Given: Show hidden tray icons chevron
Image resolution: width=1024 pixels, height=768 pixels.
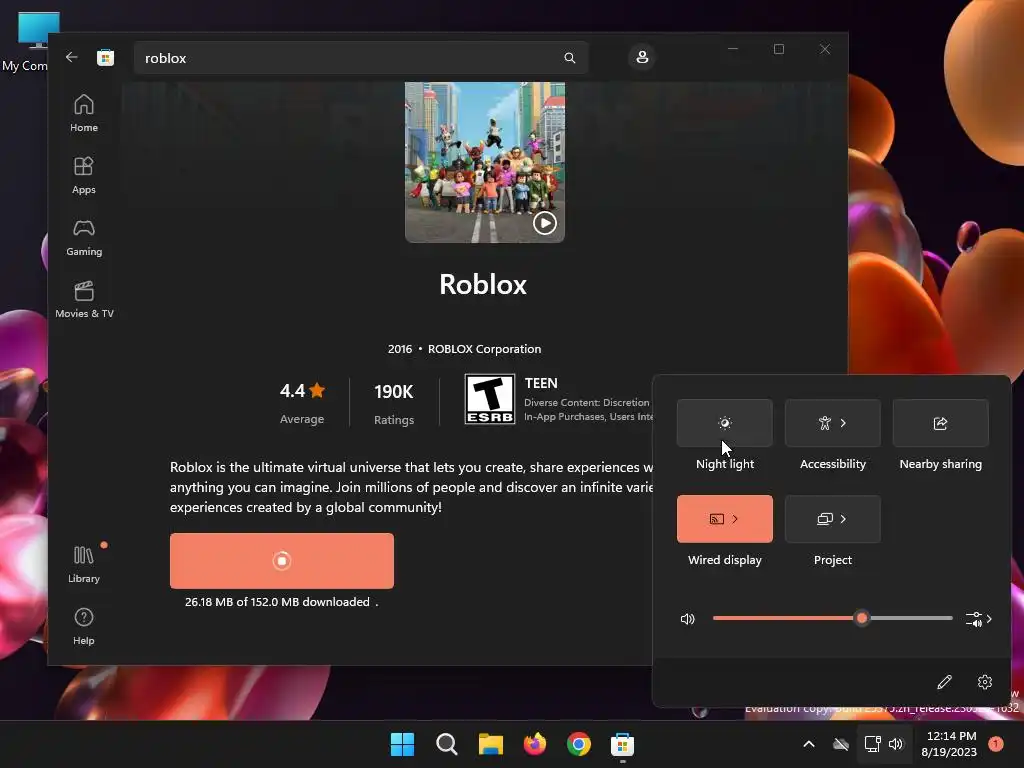Looking at the screenshot, I should (808, 744).
